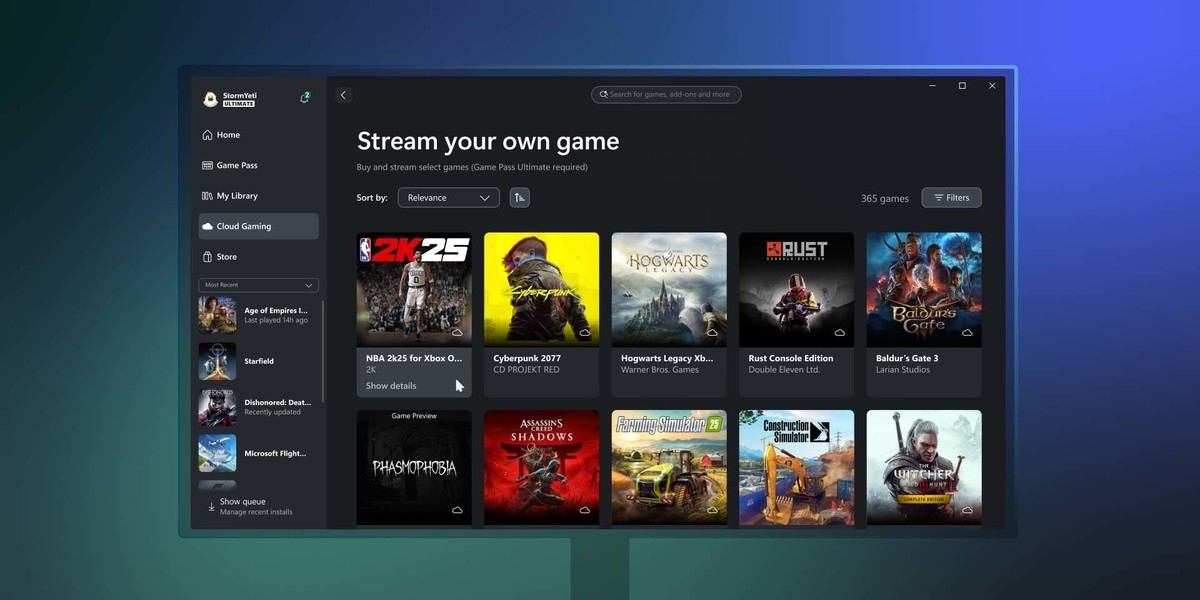Image resolution: width=1200 pixels, height=600 pixels.
Task: Open the Store section
Action: tap(258, 257)
